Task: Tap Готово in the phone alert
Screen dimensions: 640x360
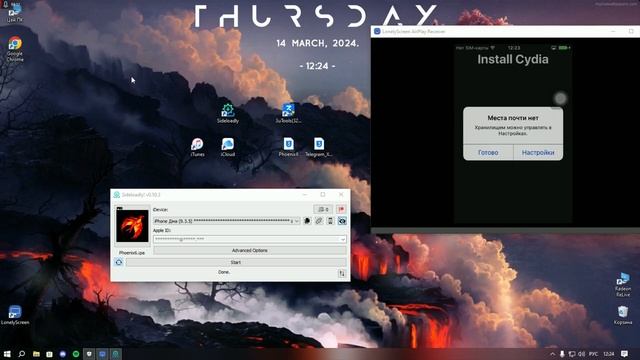Action: click(x=488, y=152)
